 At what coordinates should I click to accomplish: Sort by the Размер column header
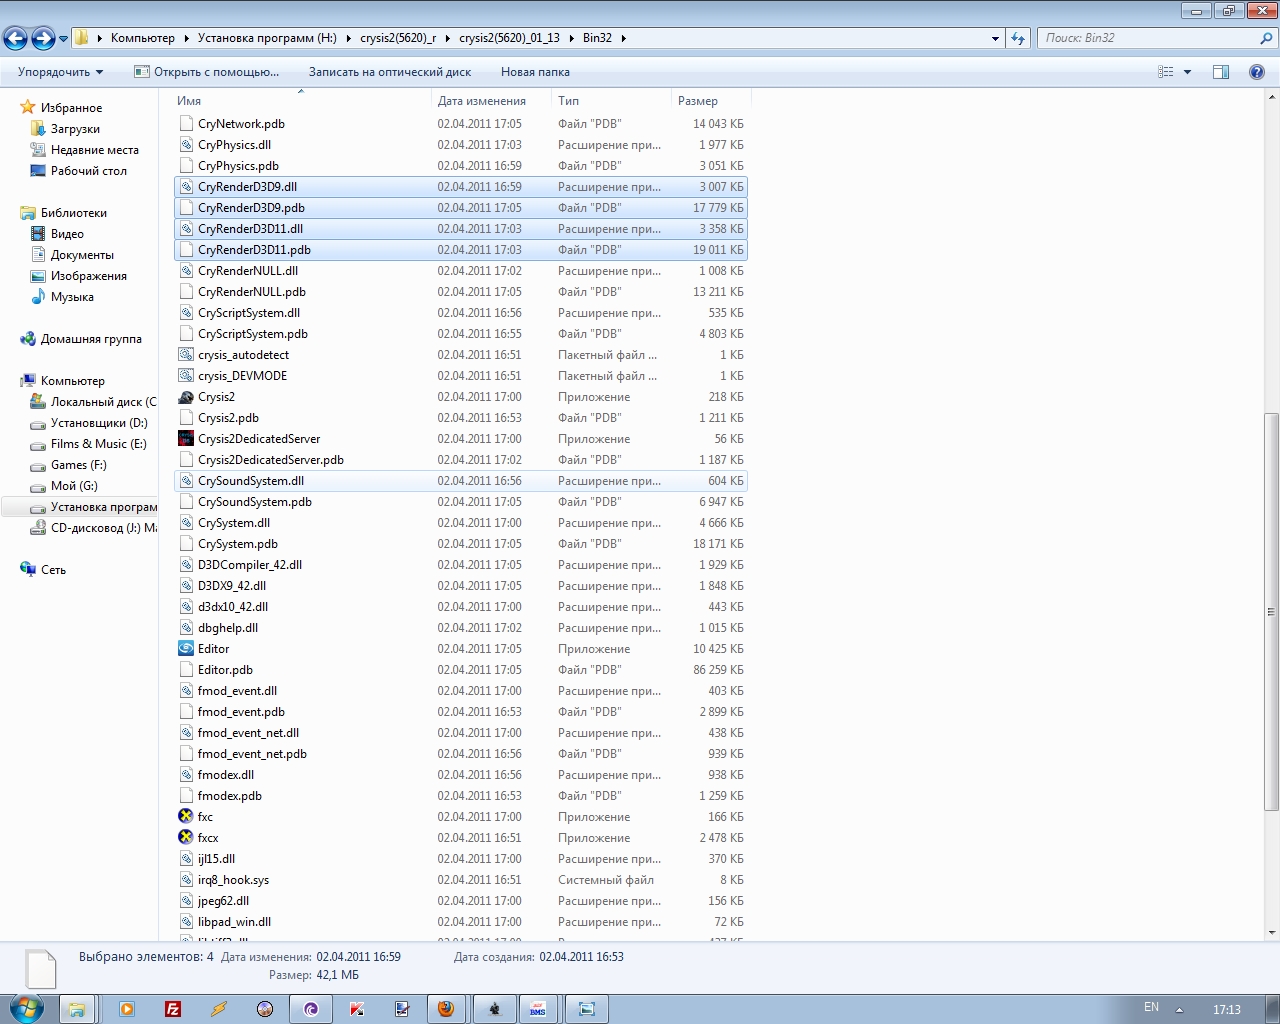click(711, 101)
